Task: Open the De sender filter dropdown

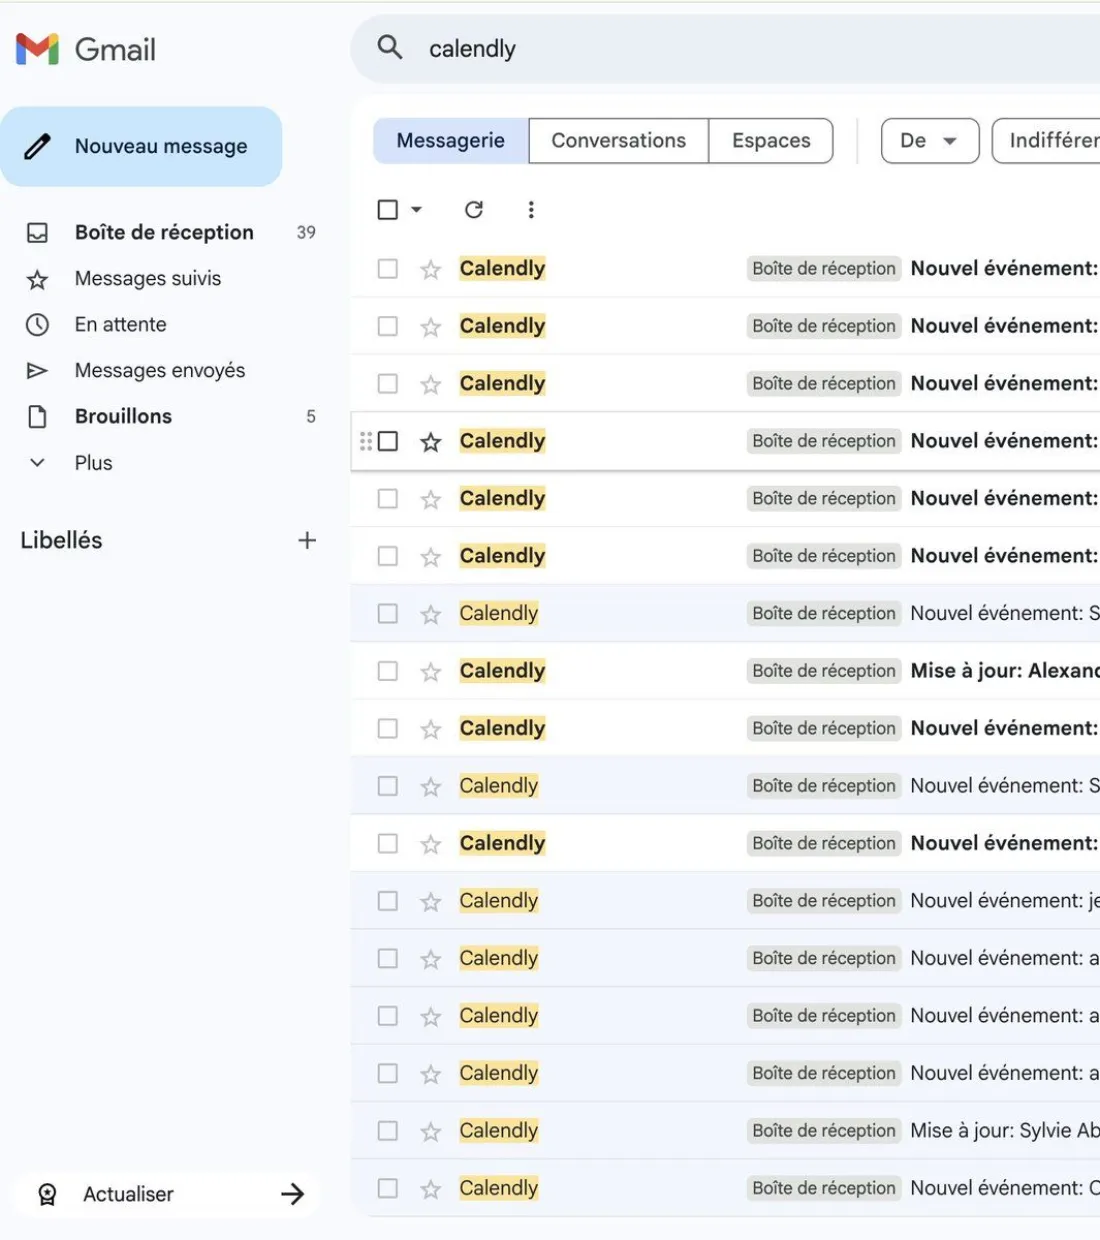Action: [x=930, y=141]
